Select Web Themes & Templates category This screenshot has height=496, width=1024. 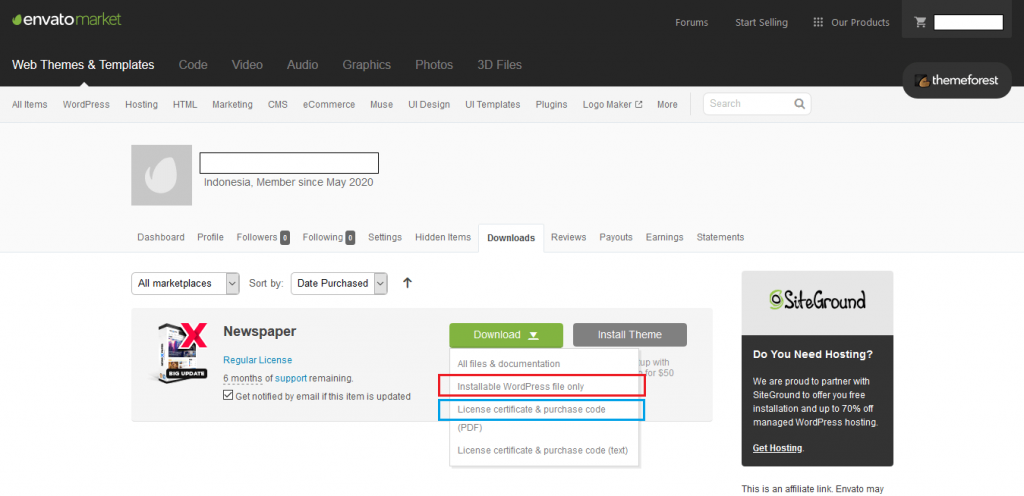tap(83, 65)
